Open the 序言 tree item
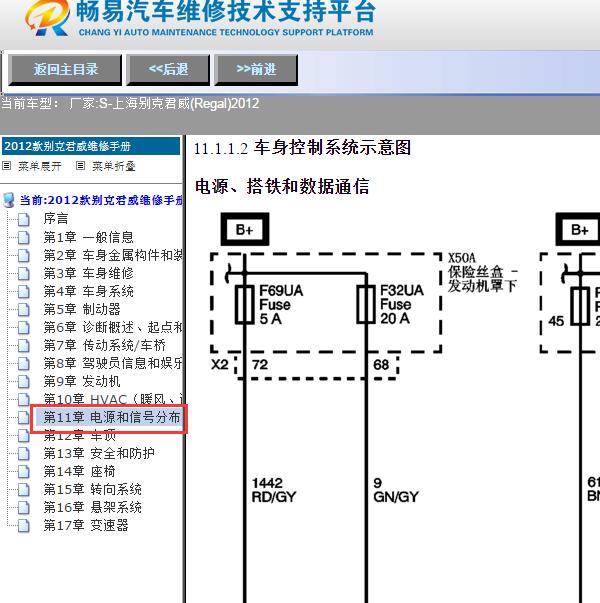This screenshot has height=603, width=600. click(x=56, y=218)
